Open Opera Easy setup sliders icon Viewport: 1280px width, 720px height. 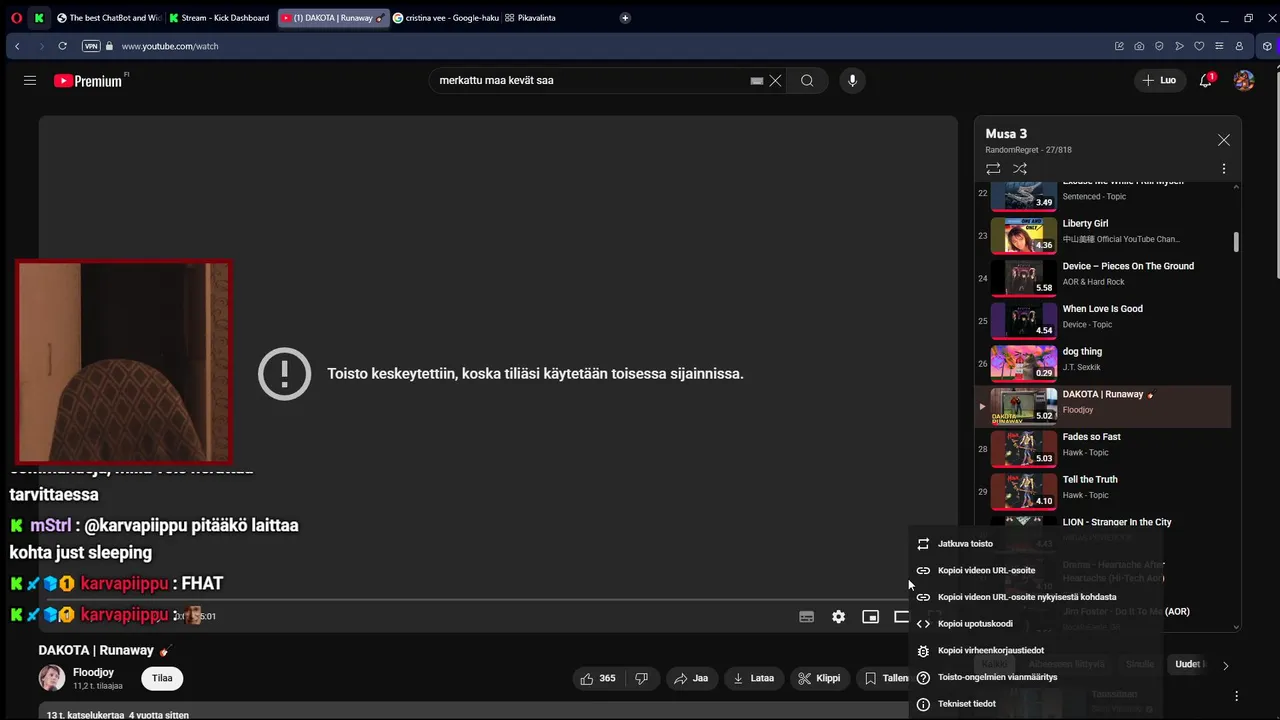tap(1219, 46)
